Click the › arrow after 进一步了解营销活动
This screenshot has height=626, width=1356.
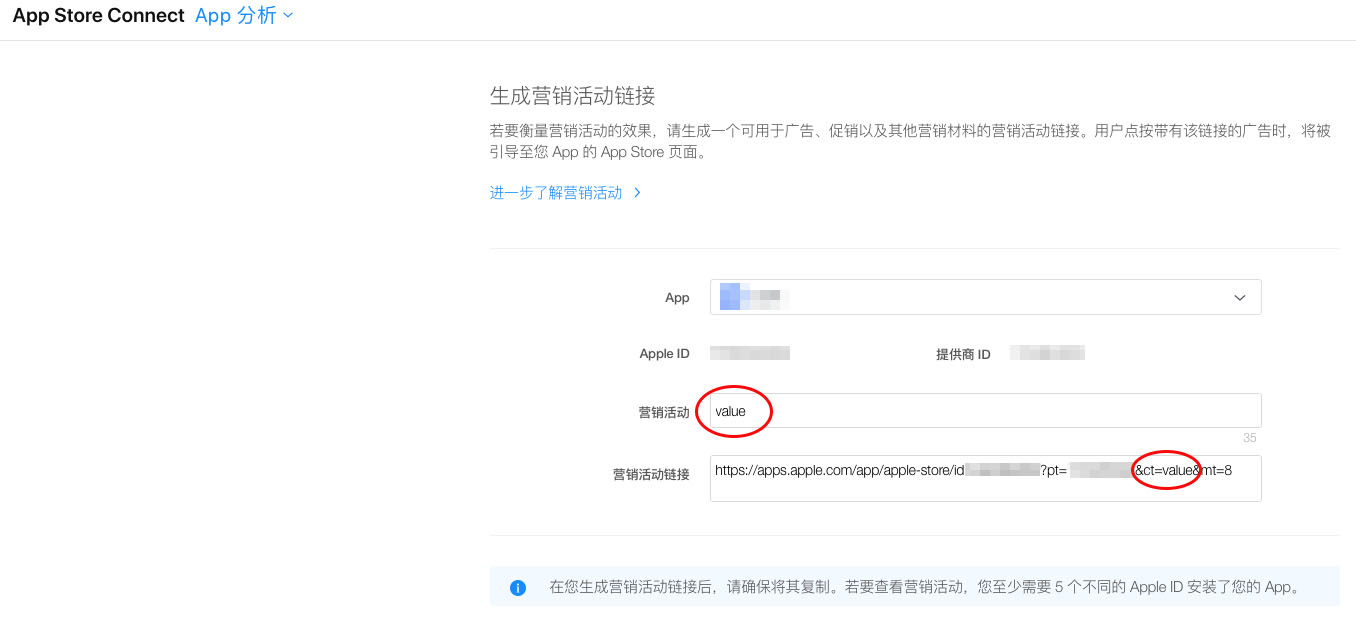coord(637,192)
